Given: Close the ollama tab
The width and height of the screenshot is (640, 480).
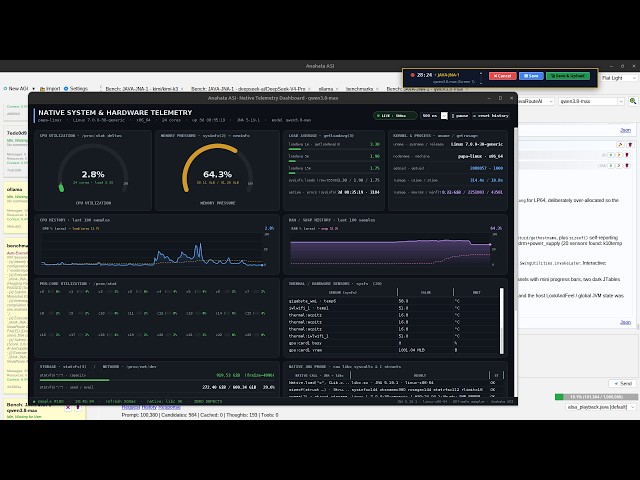Looking at the screenshot, I should pyautogui.click(x=337, y=89).
